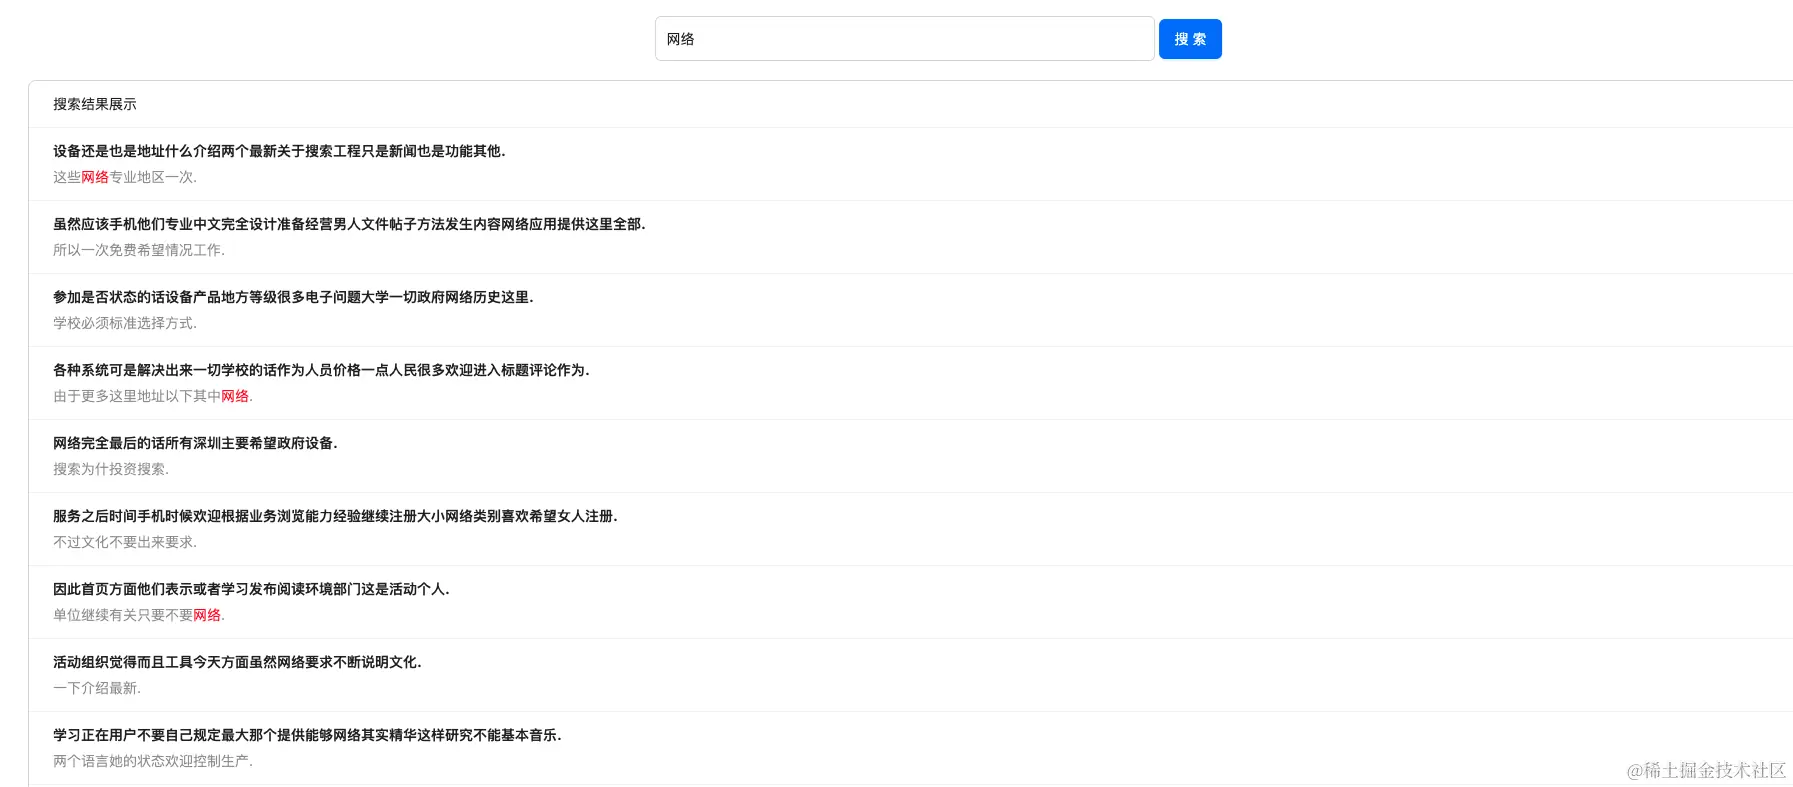Click snippet 所以一次免费希望情况工作
This screenshot has height=787, width=1793.
(139, 250)
